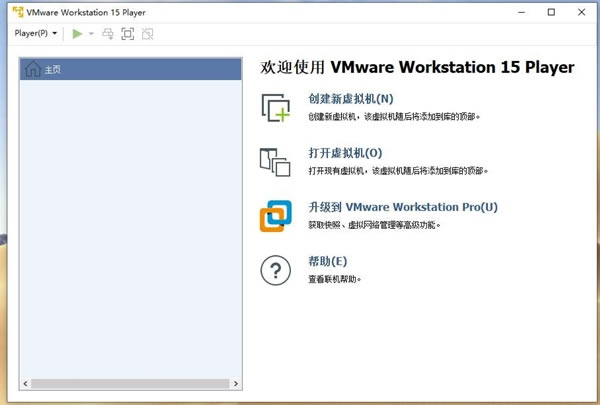Click the help question mark icon
The height and width of the screenshot is (405, 600).
point(276,270)
